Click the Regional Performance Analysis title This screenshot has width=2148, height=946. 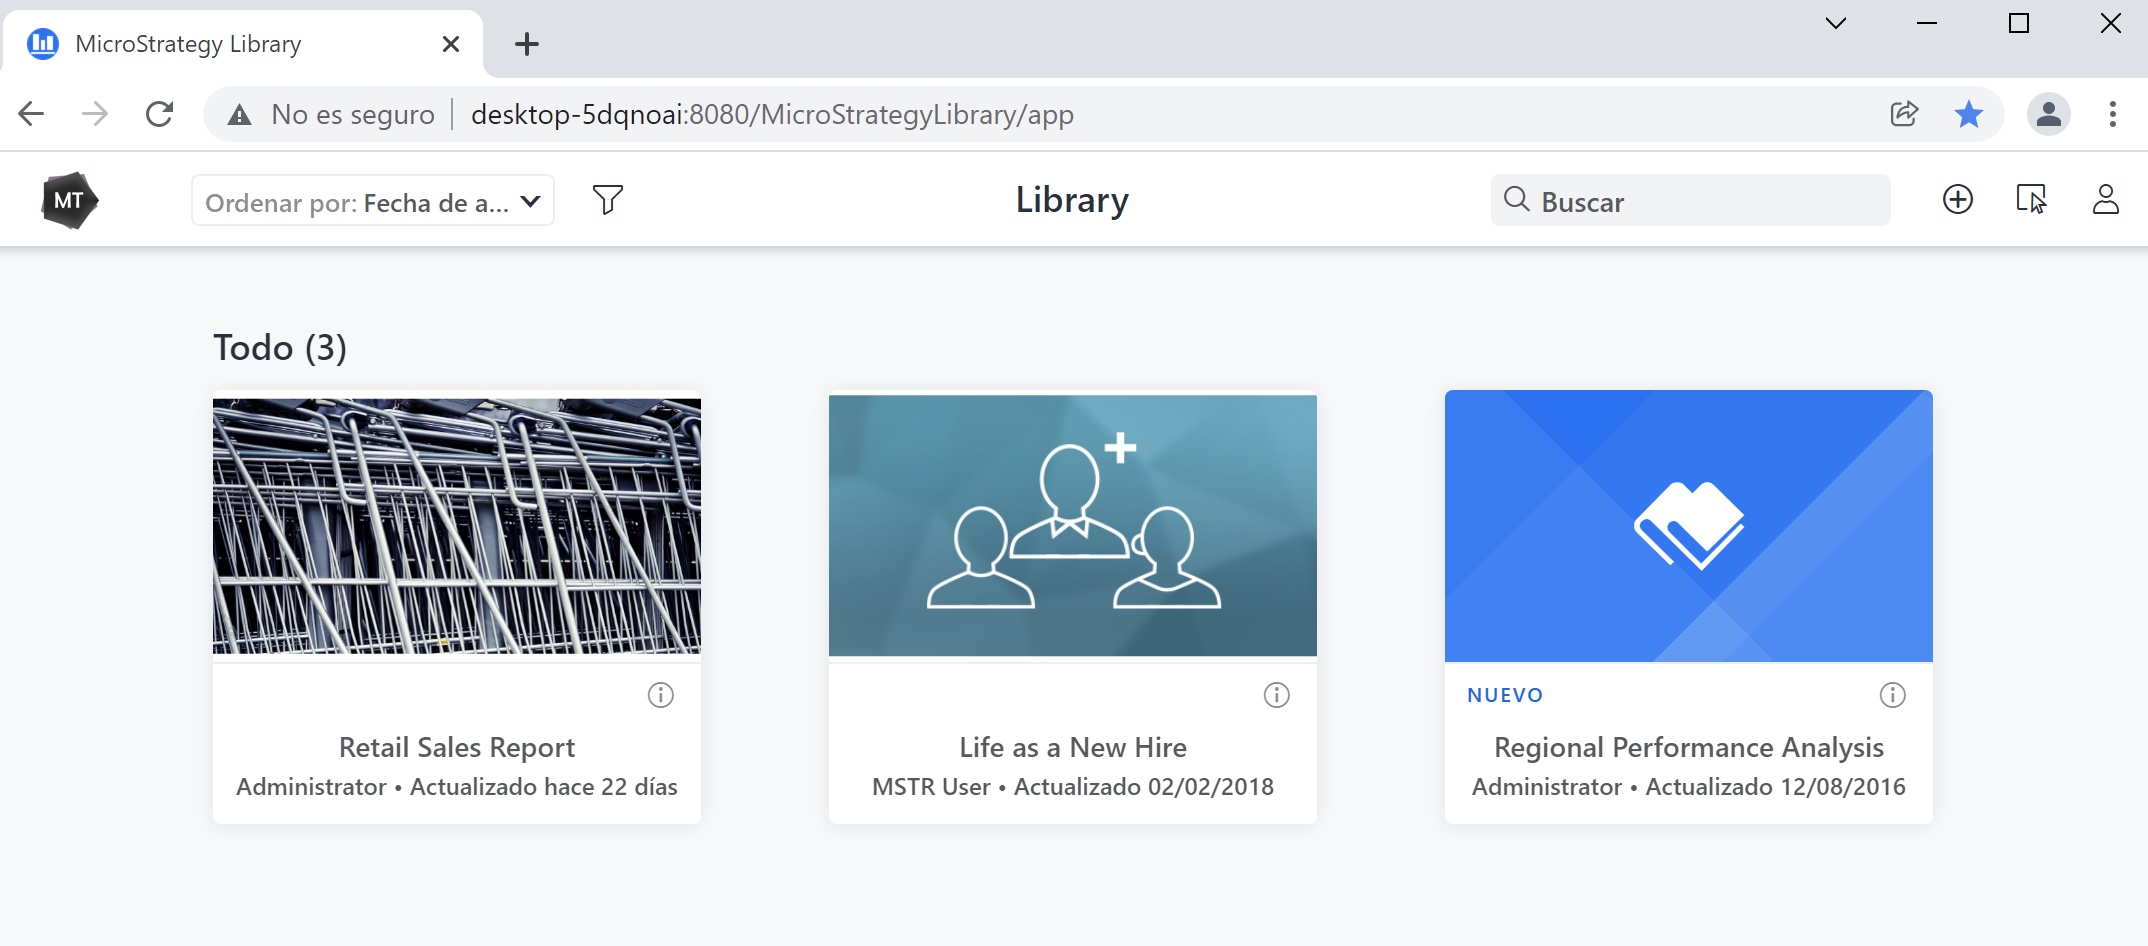[1689, 748]
